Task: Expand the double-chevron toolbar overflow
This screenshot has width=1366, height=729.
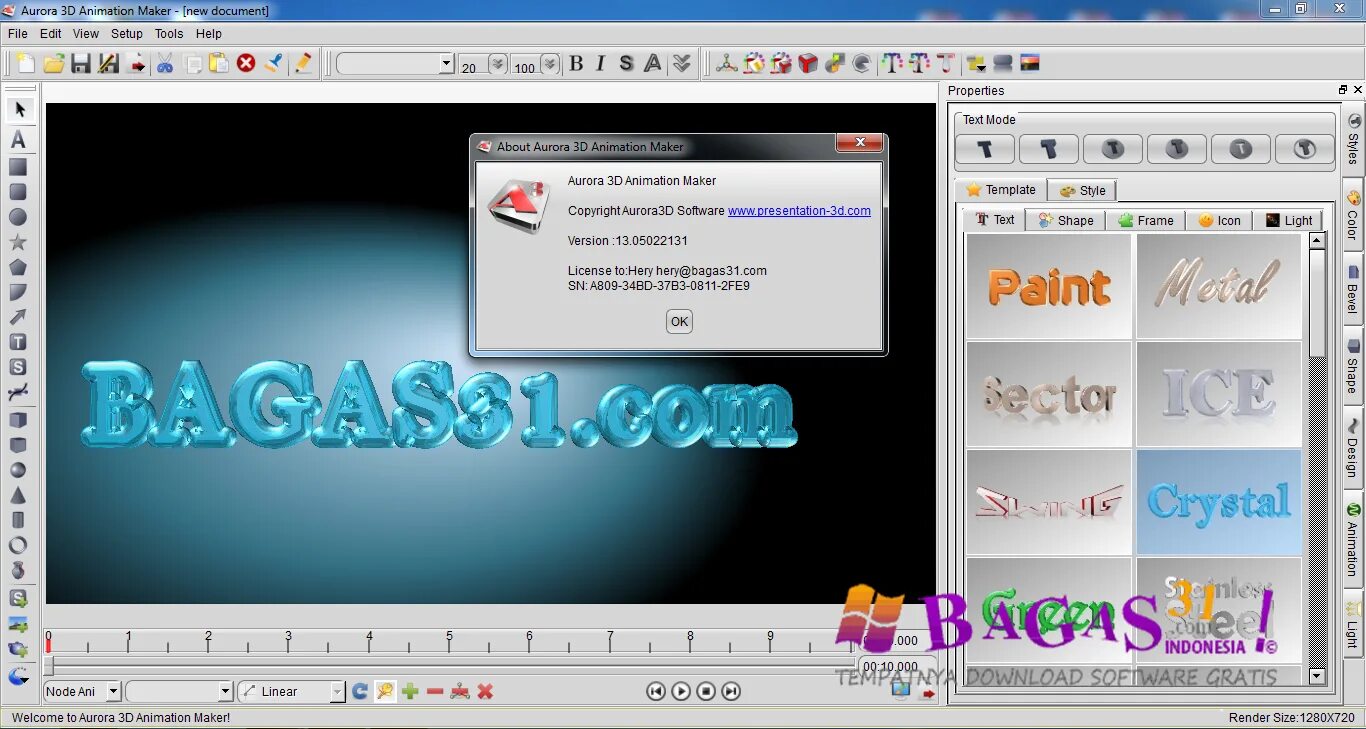Action: pyautogui.click(x=682, y=64)
